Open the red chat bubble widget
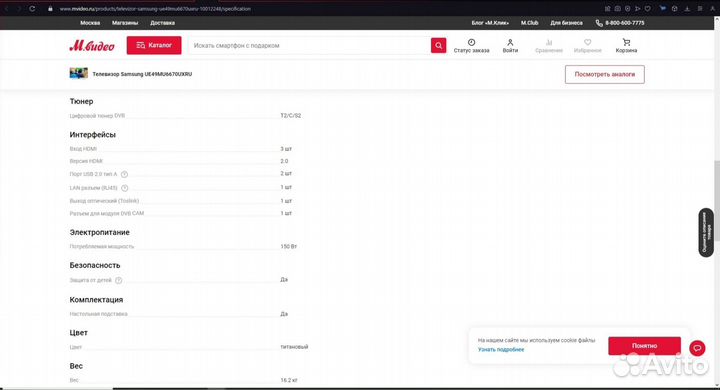 pos(697,348)
